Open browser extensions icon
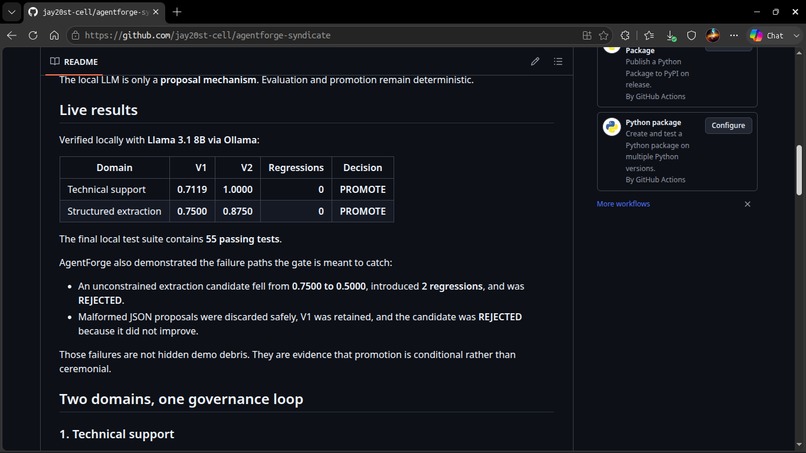Viewport: 806px width, 453px height. 625,35
